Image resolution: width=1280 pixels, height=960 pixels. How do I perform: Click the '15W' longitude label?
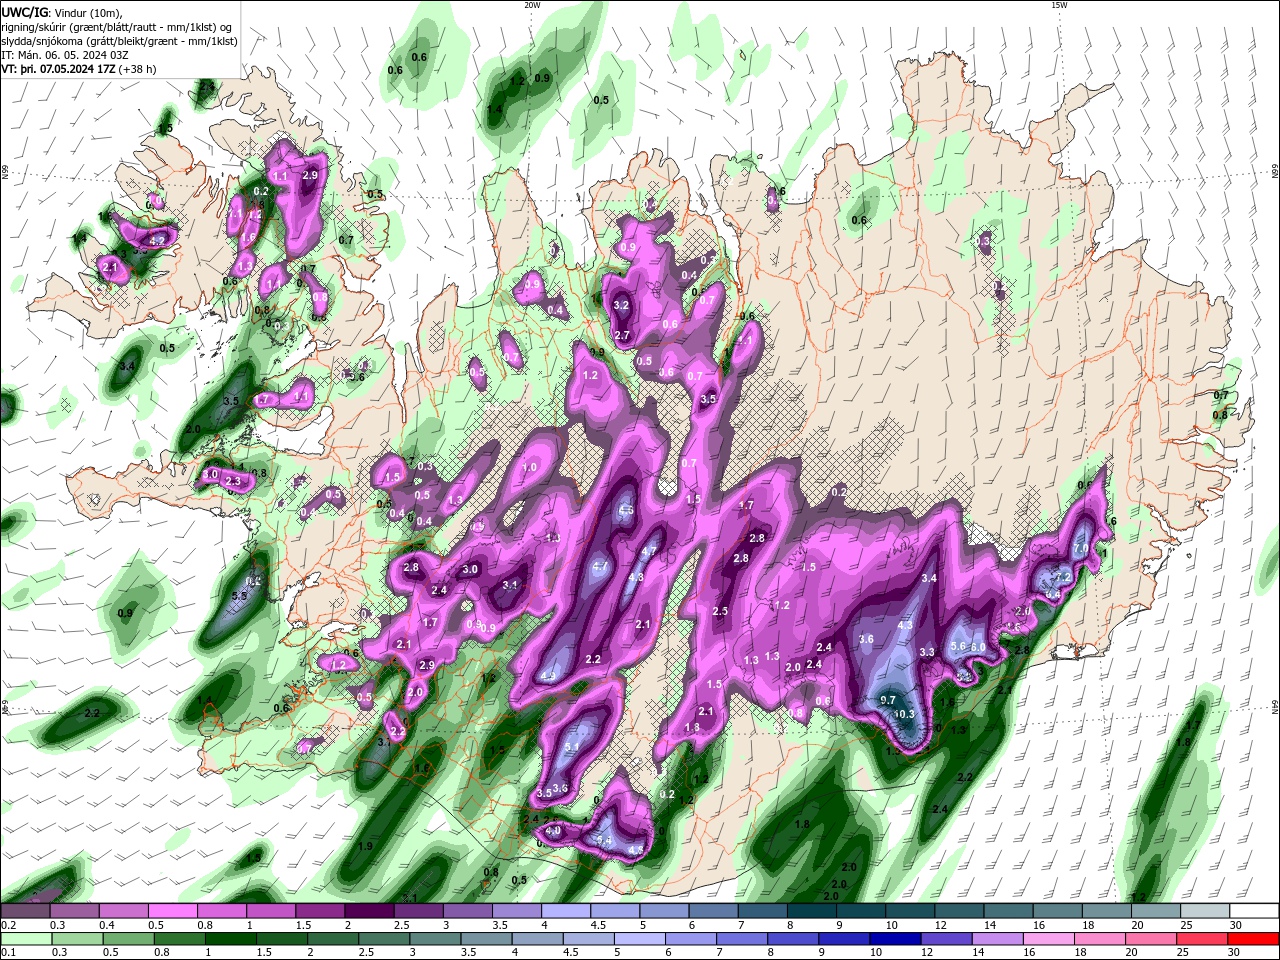pyautogui.click(x=1058, y=5)
